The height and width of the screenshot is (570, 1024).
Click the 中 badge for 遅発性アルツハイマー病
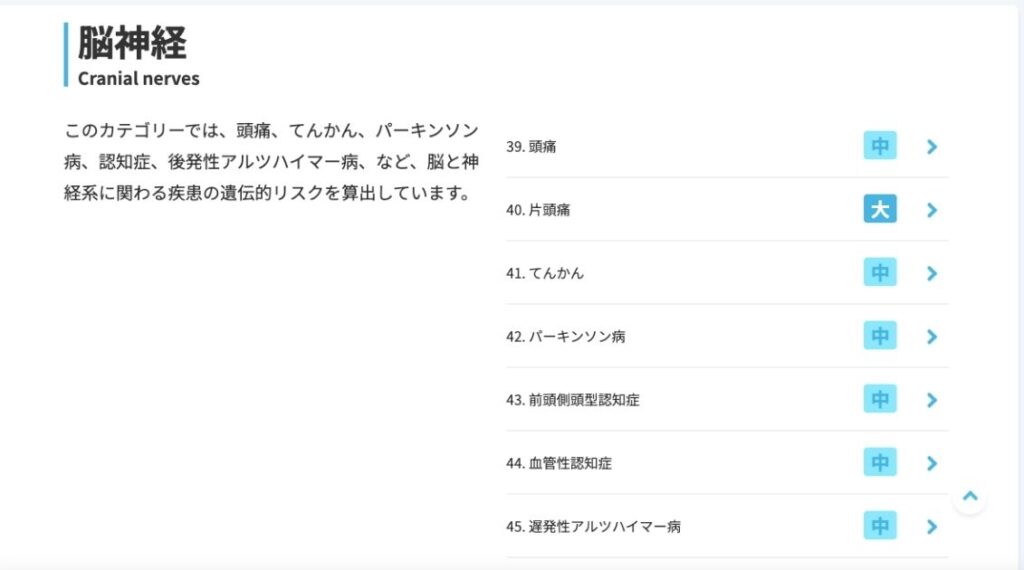880,526
